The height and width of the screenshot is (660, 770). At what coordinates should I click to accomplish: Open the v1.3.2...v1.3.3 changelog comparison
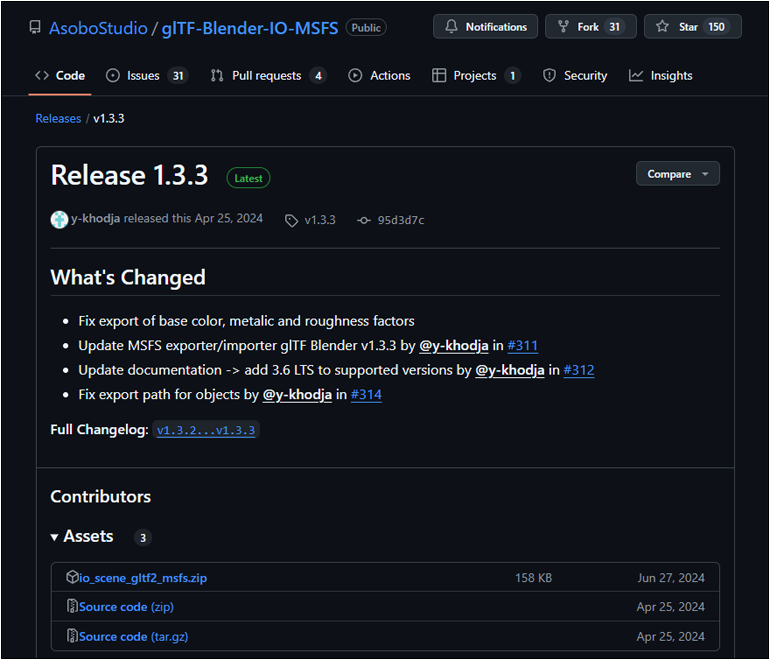[206, 430]
